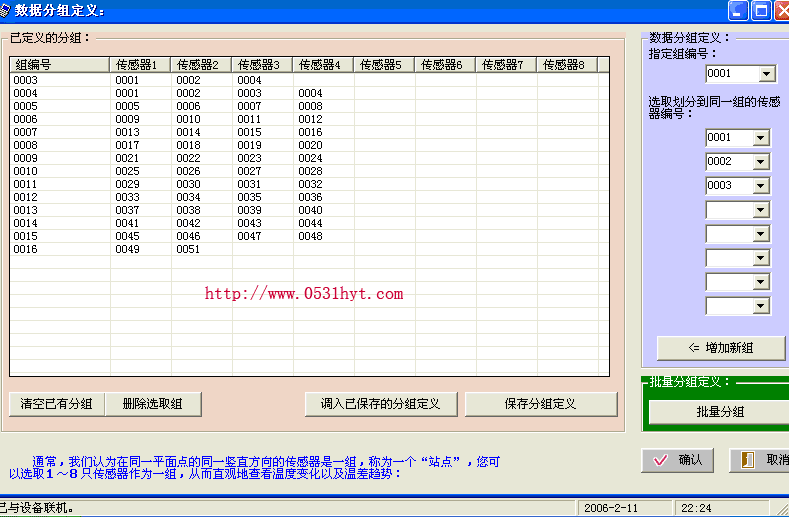Image resolution: width=800 pixels, height=517 pixels.
Task: Minimize the 数据分组定义 window
Action: pyautogui.click(x=738, y=11)
